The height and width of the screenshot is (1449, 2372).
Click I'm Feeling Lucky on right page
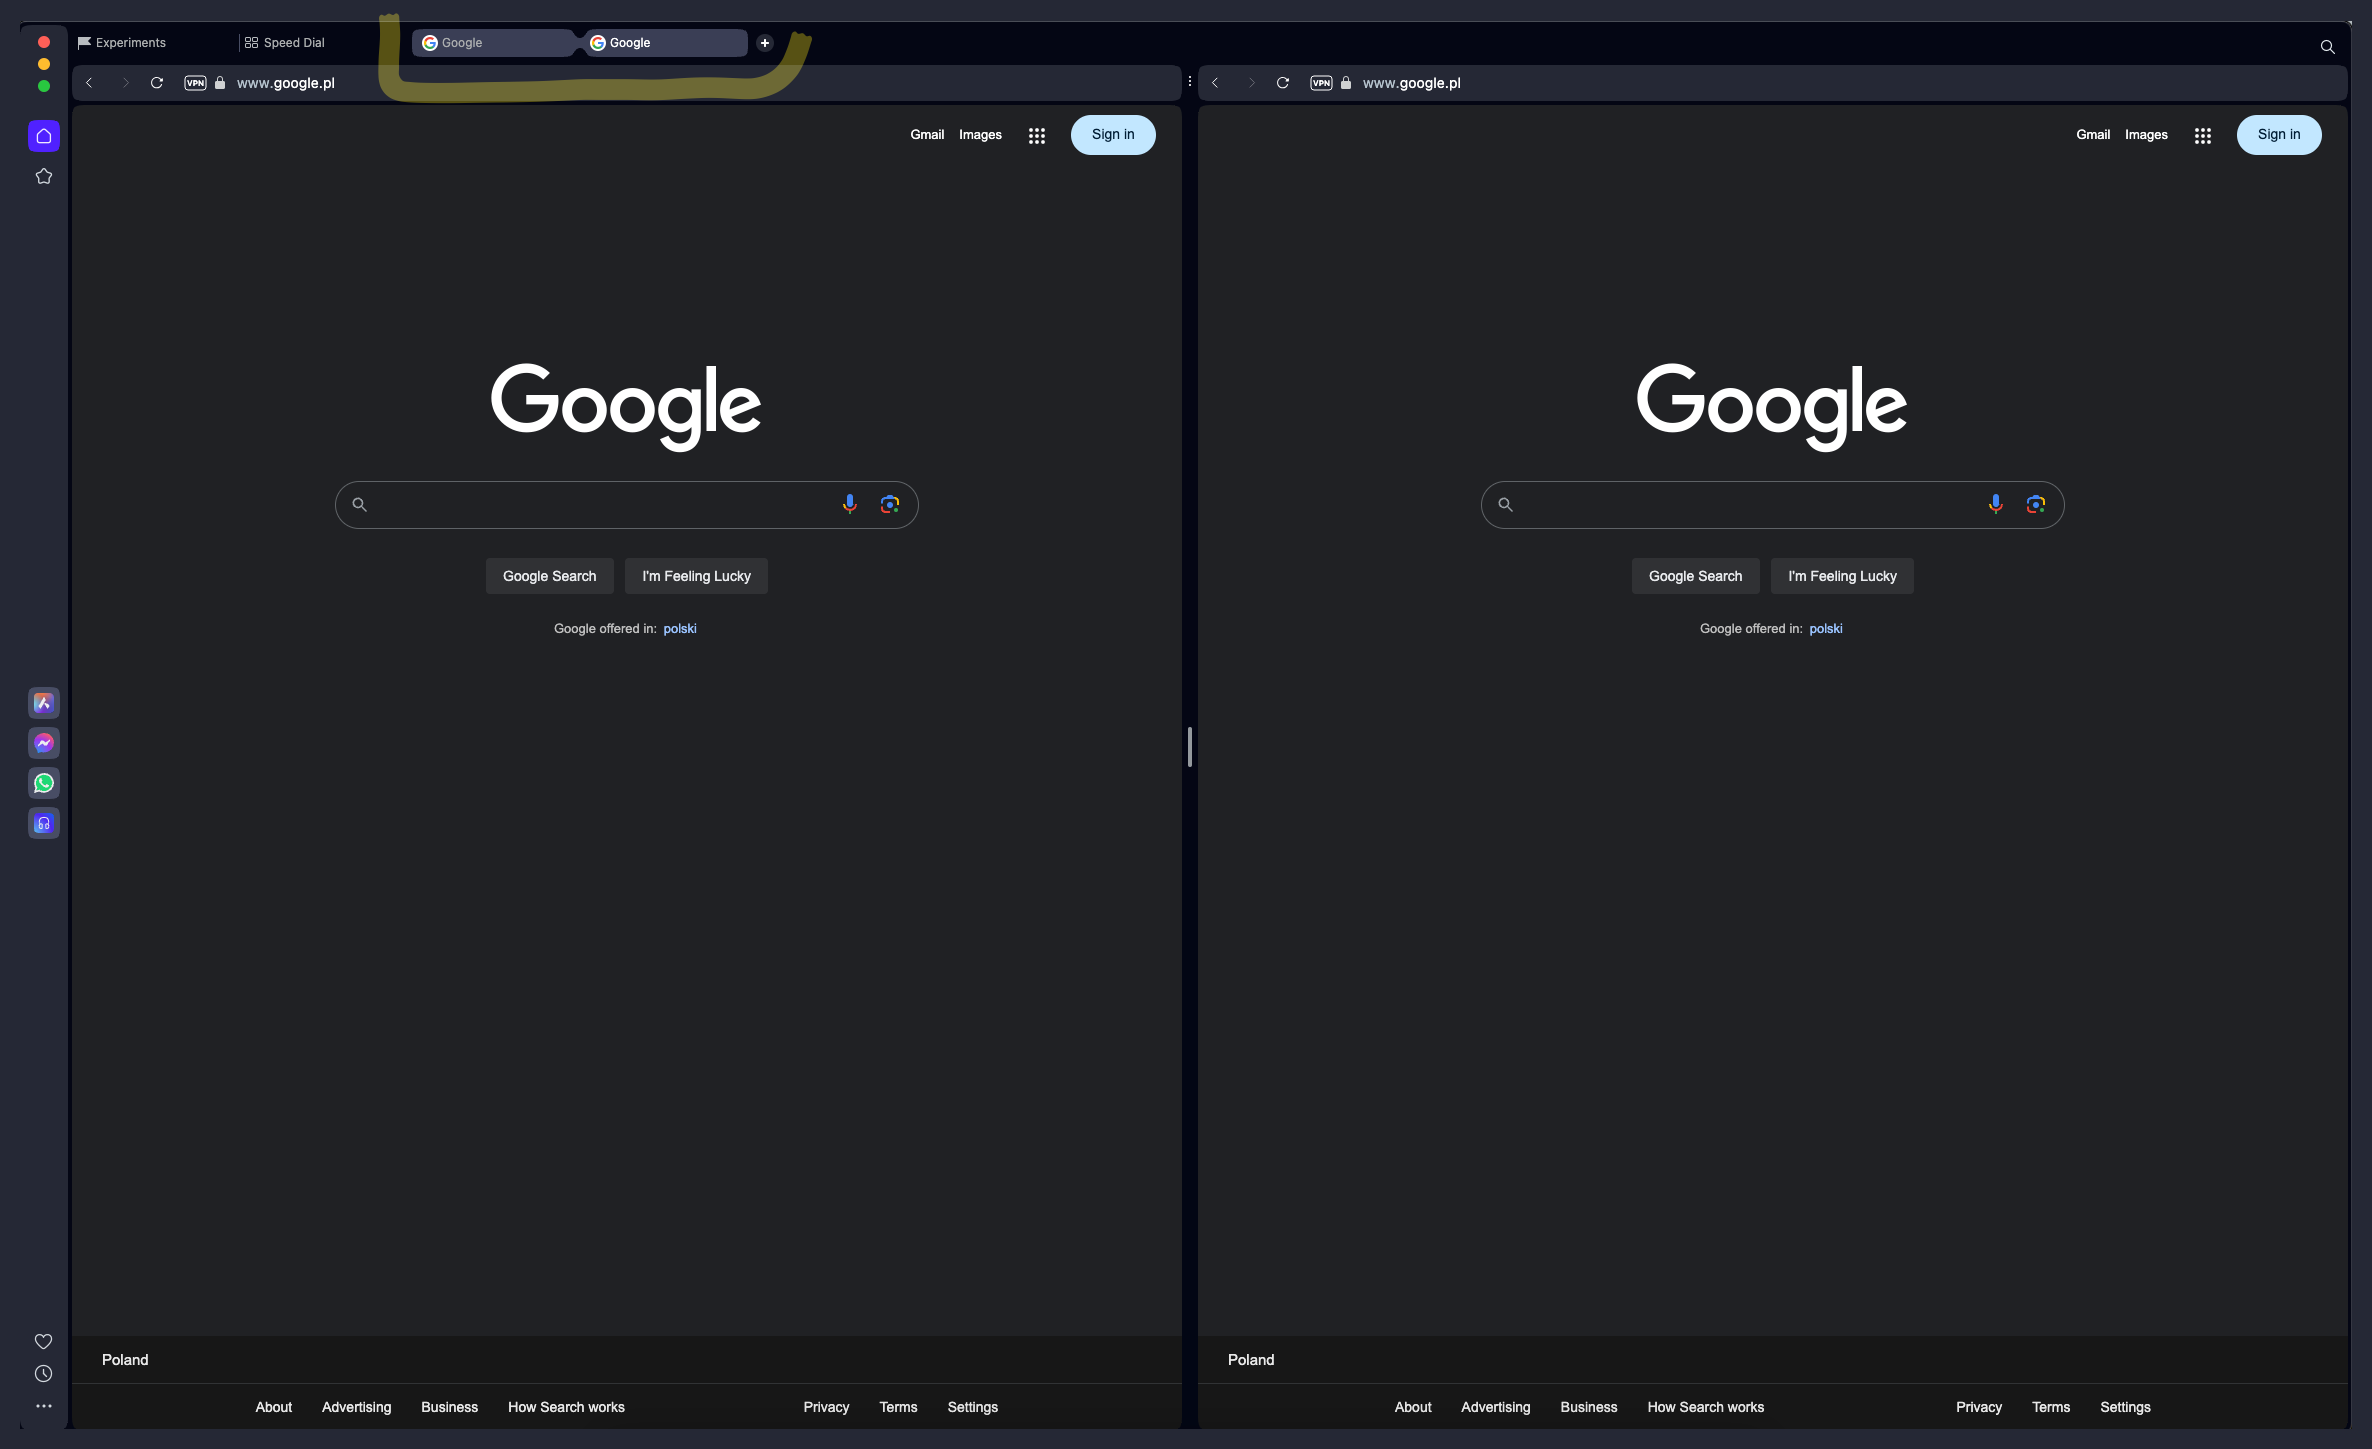click(1841, 576)
